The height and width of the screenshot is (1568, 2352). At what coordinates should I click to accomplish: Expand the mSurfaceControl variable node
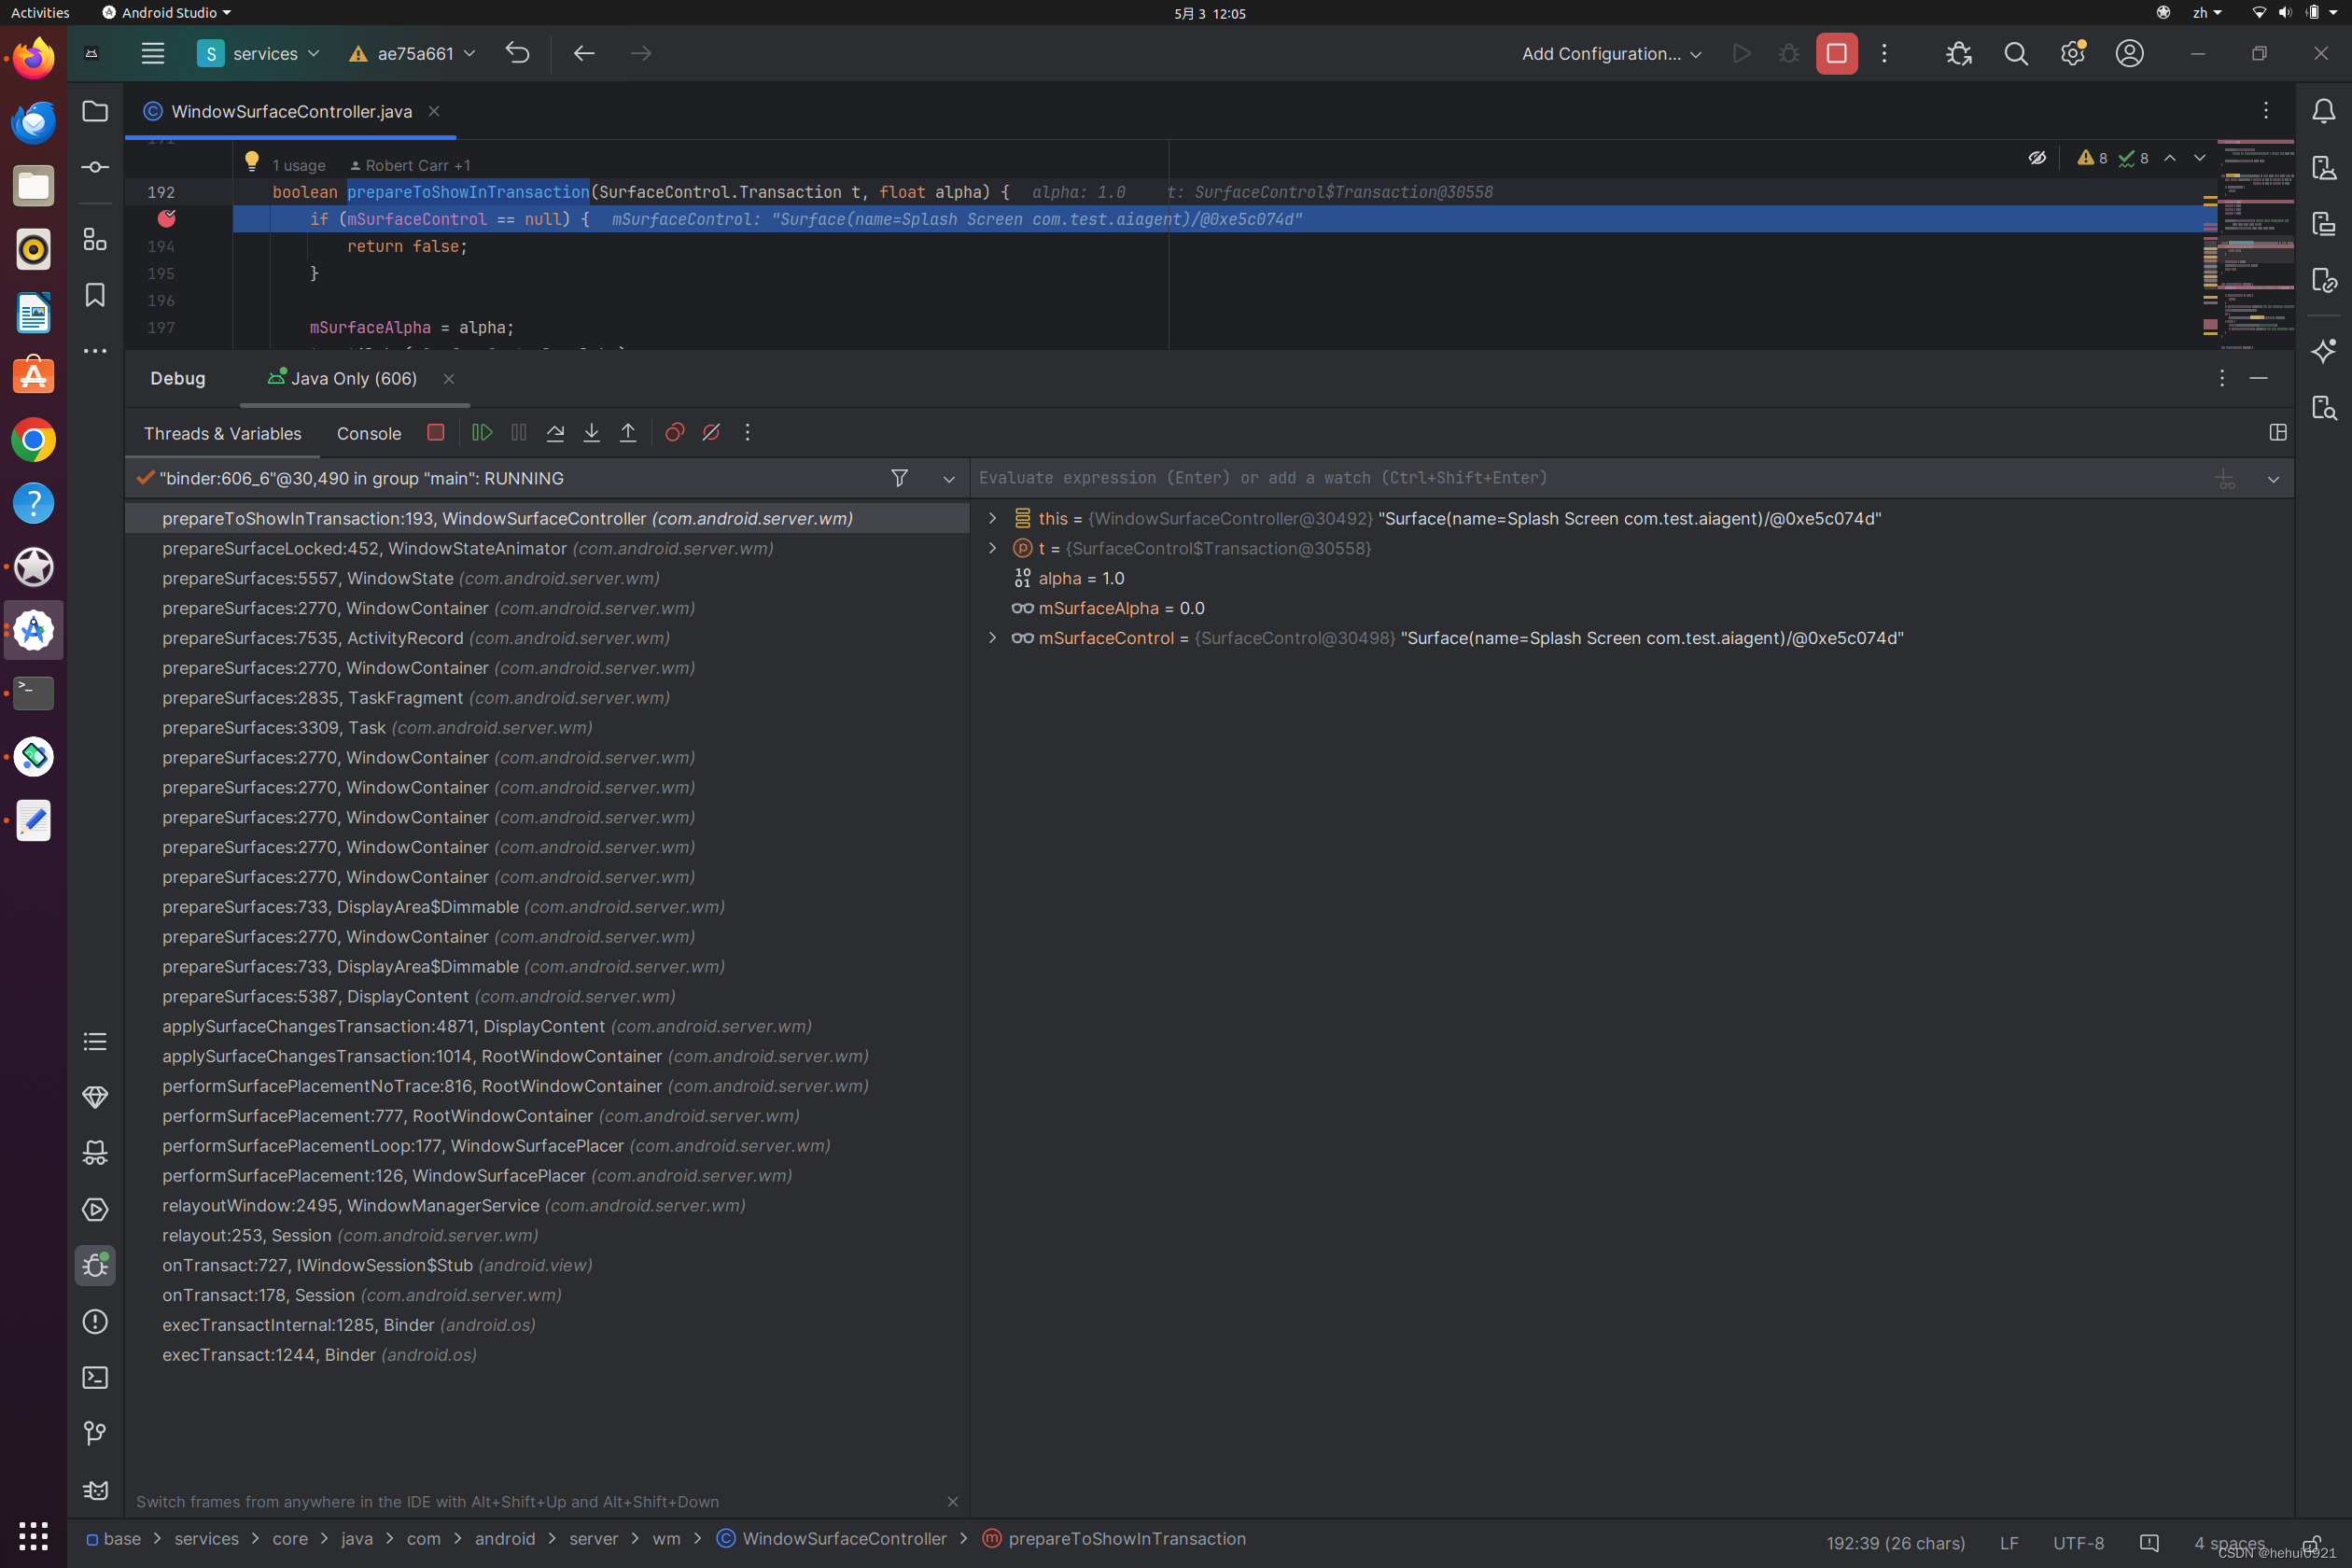tap(992, 638)
